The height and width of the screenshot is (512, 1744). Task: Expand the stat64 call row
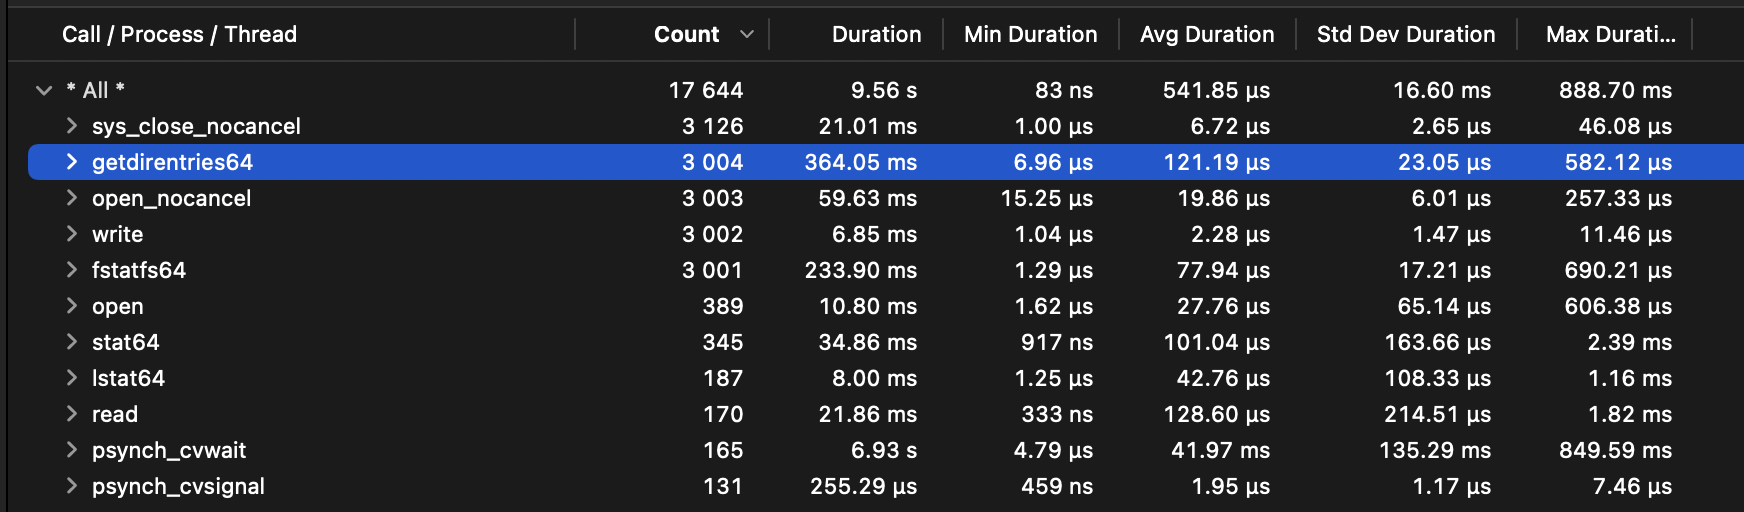click(71, 342)
